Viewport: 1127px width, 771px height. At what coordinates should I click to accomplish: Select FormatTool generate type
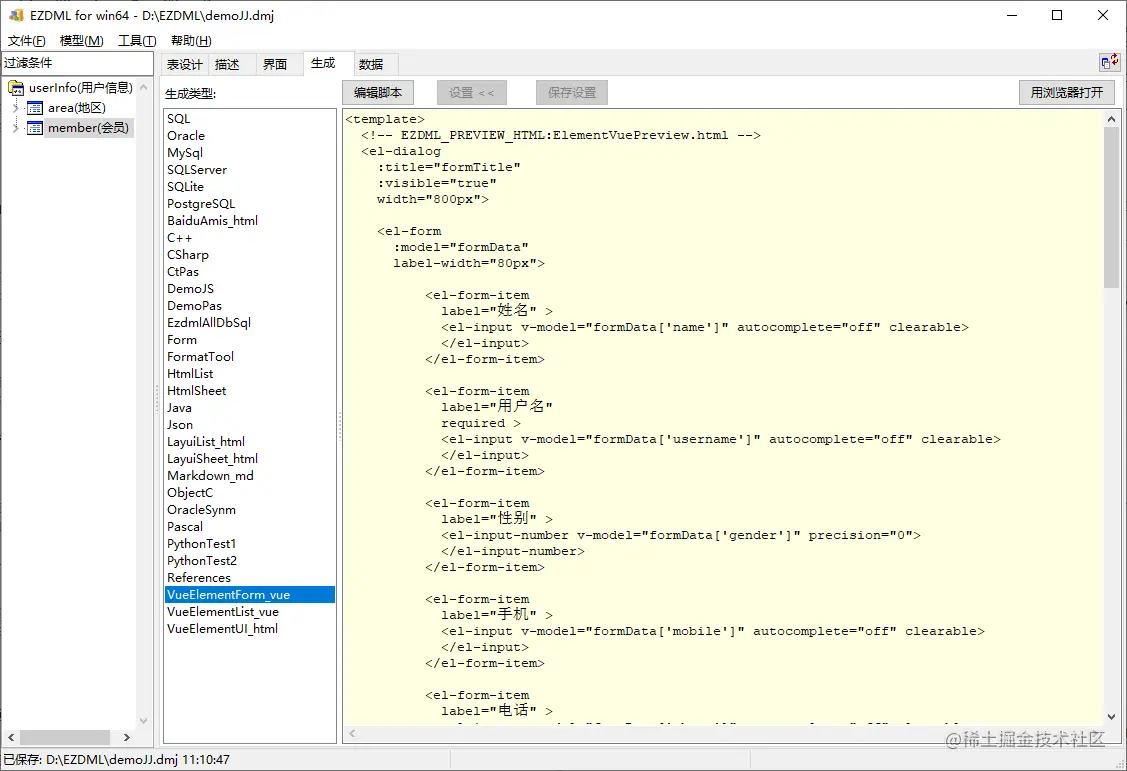pyautogui.click(x=249, y=357)
